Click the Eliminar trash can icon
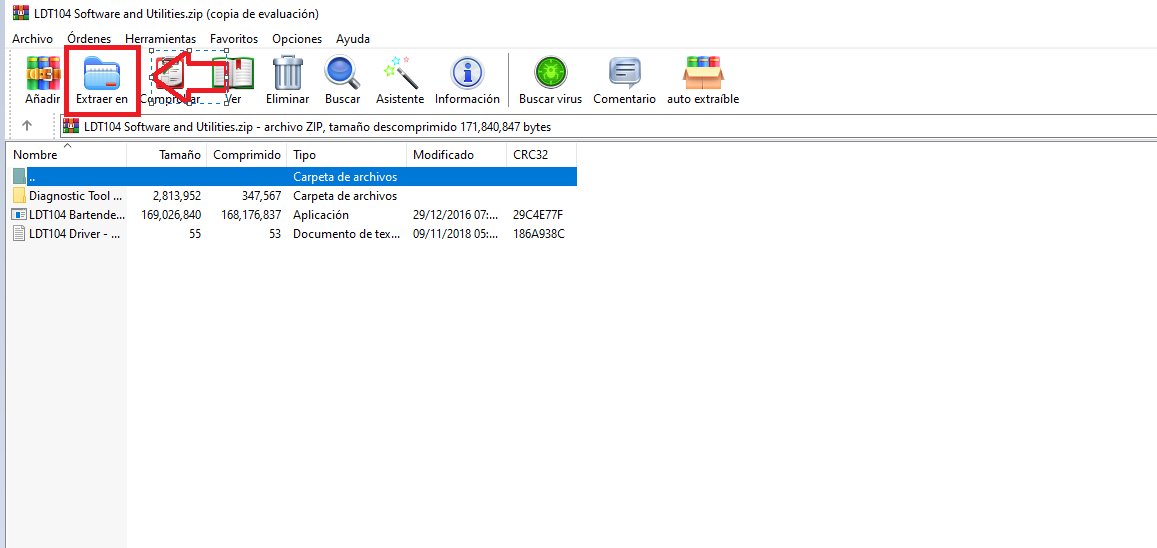The width and height of the screenshot is (1157, 548). pos(287,73)
